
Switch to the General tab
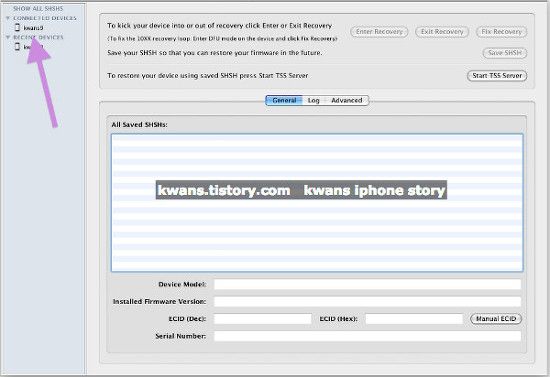point(284,100)
